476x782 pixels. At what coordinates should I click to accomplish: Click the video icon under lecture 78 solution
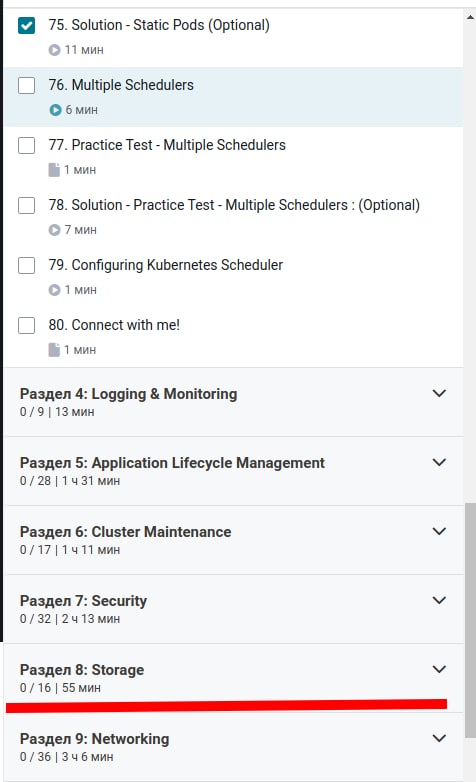(54, 230)
